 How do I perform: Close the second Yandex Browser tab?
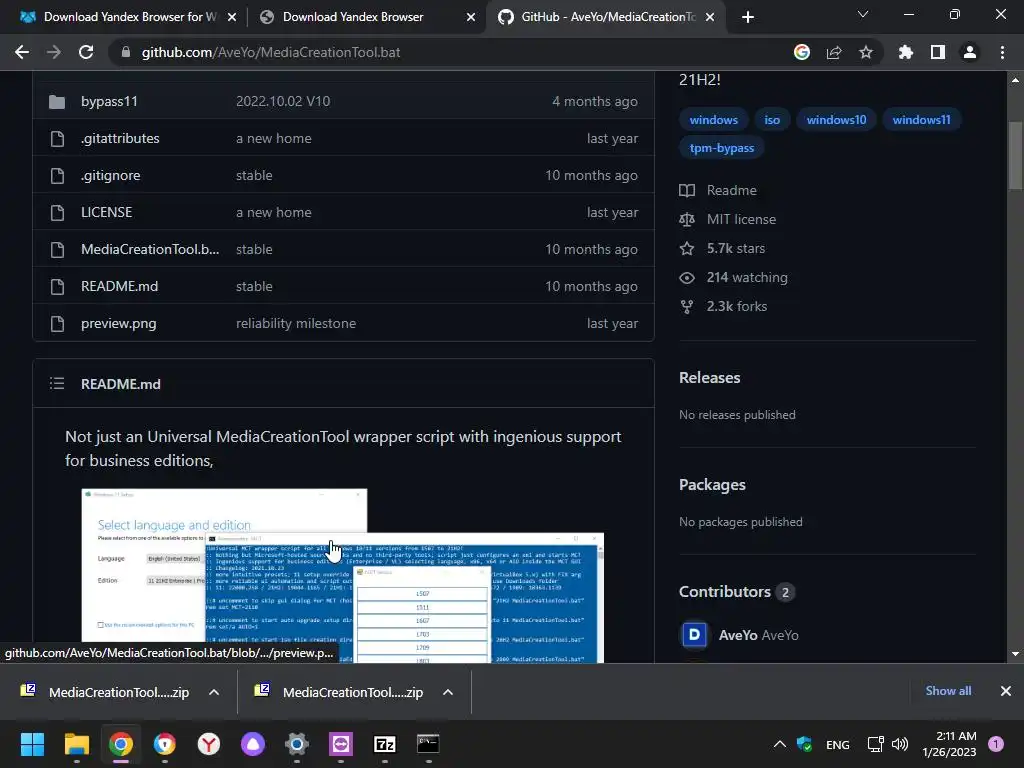pyautogui.click(x=471, y=18)
